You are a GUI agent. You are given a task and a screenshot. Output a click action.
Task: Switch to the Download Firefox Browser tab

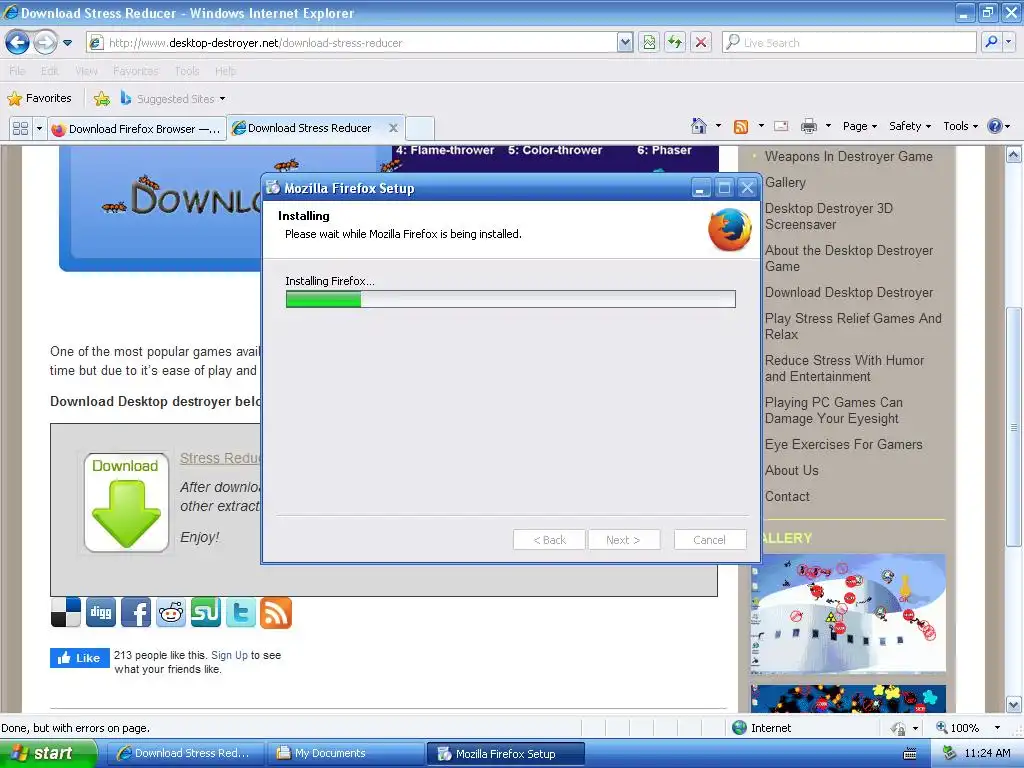pyautogui.click(x=137, y=129)
